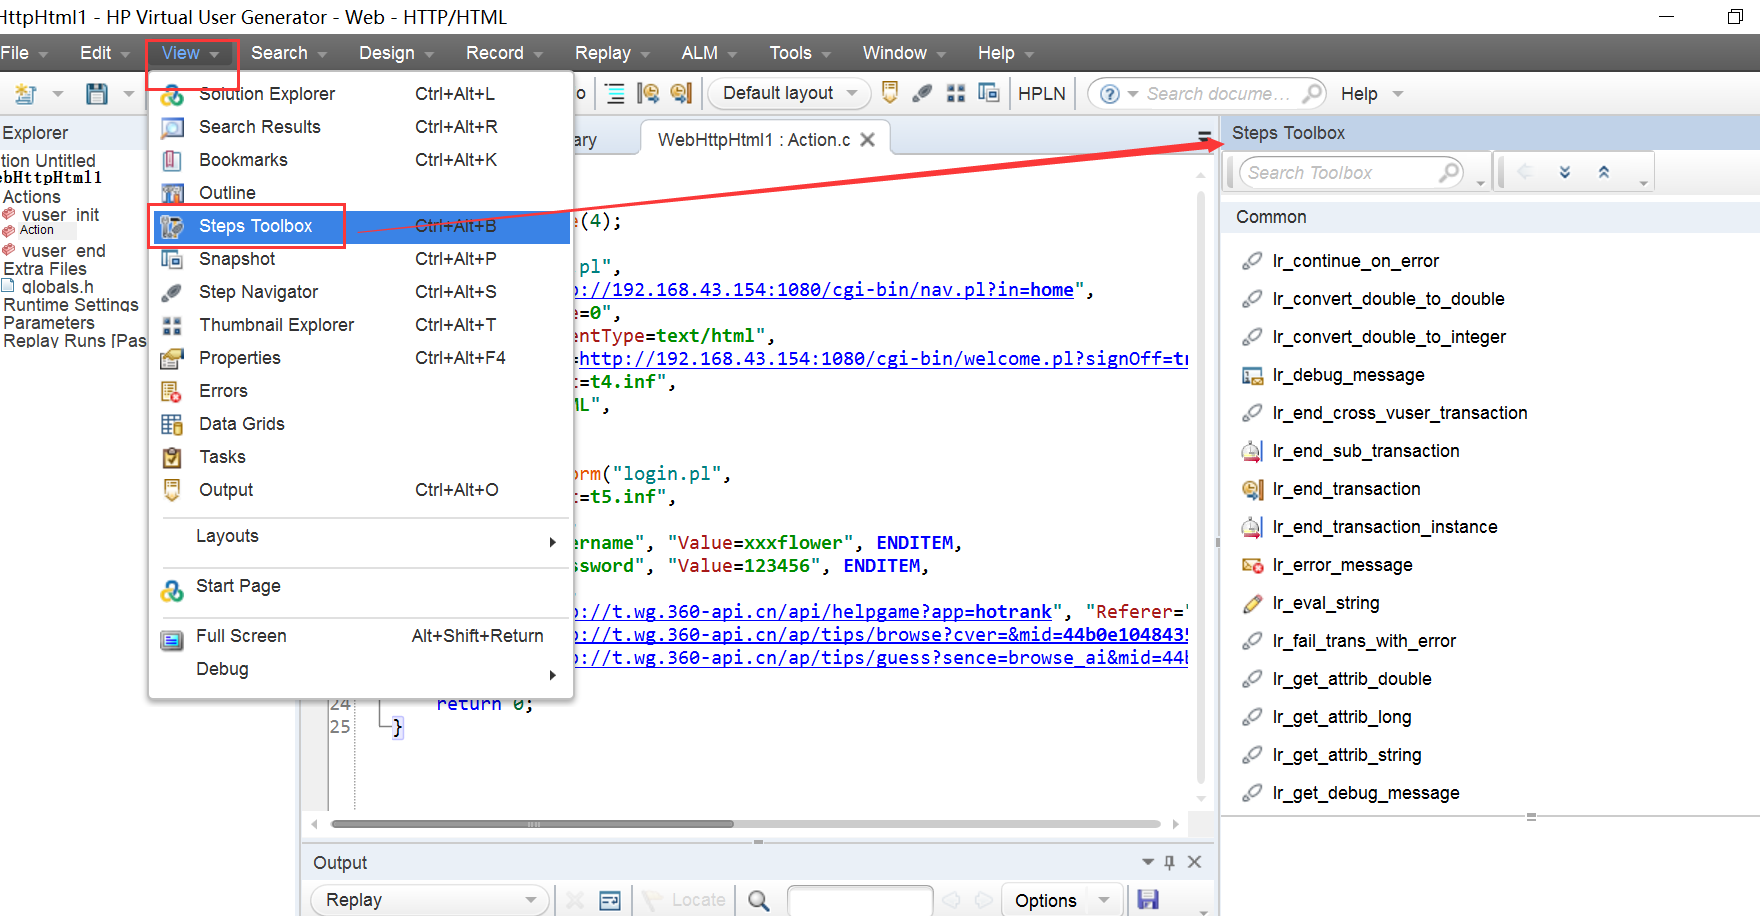Open the Design menu

[x=396, y=53]
